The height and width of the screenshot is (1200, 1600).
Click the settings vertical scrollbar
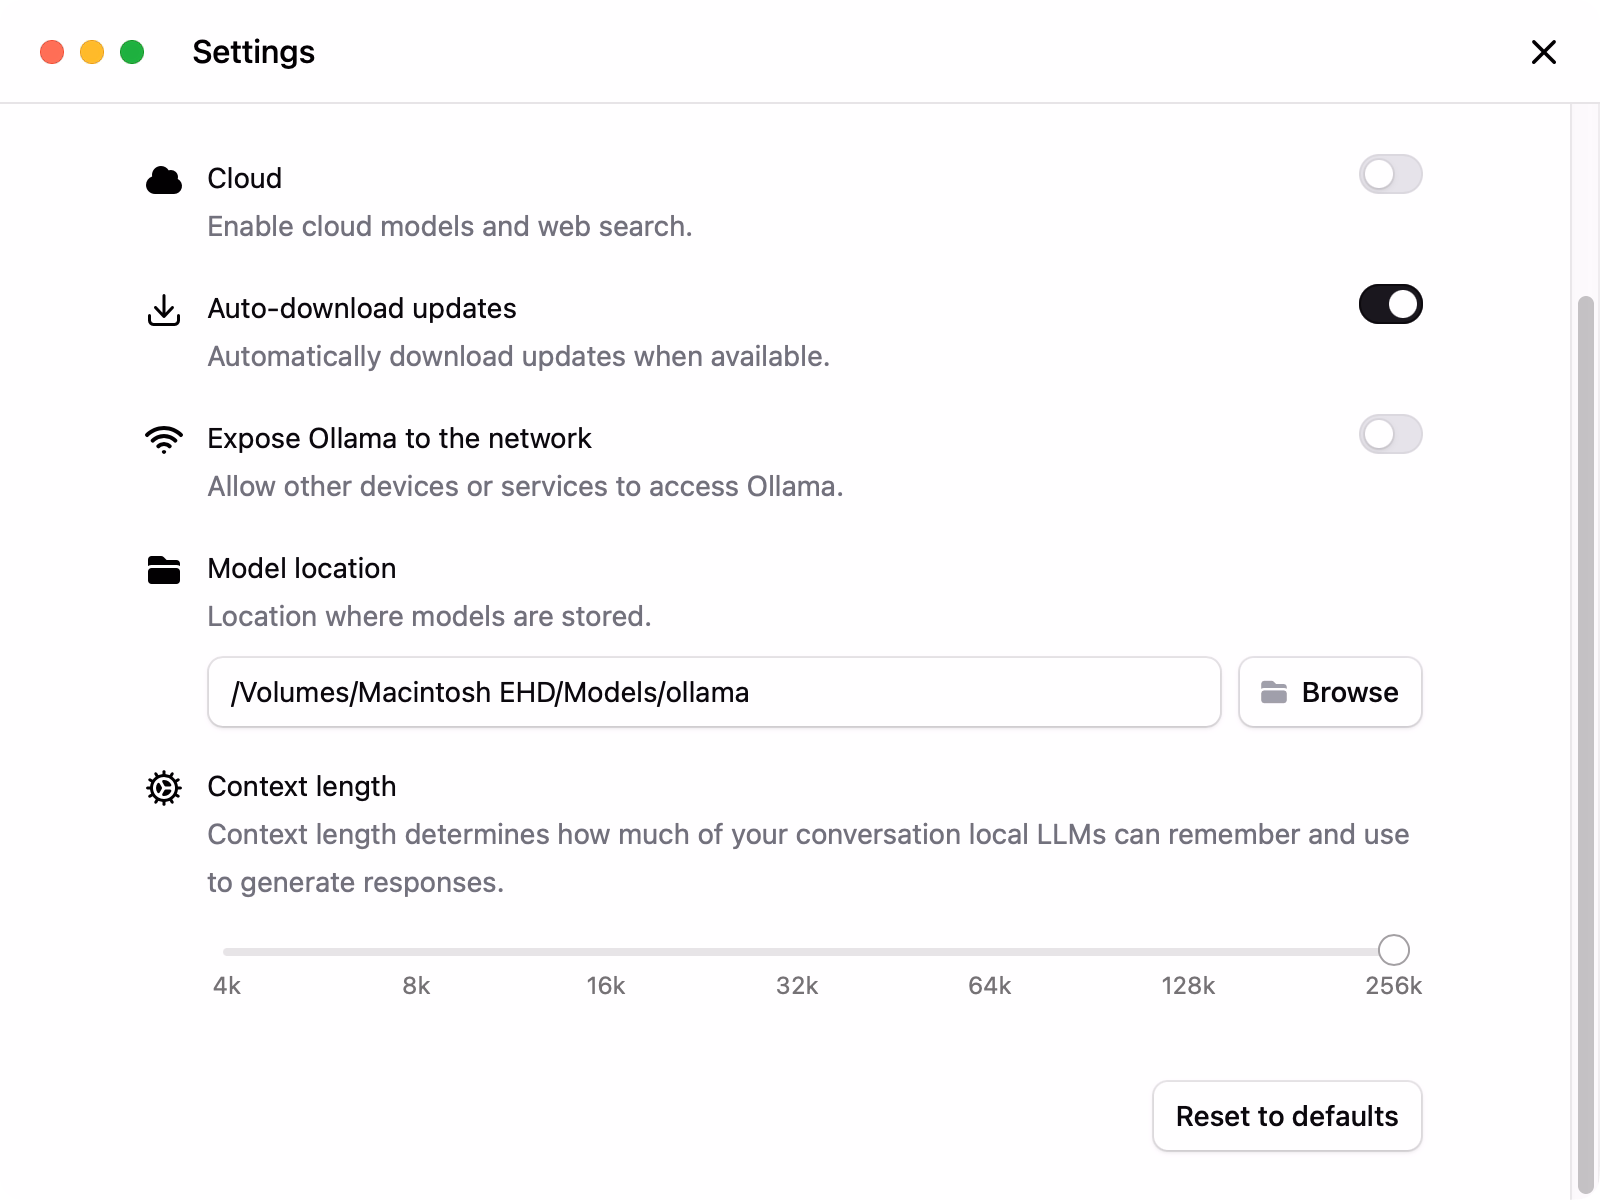click(1585, 740)
